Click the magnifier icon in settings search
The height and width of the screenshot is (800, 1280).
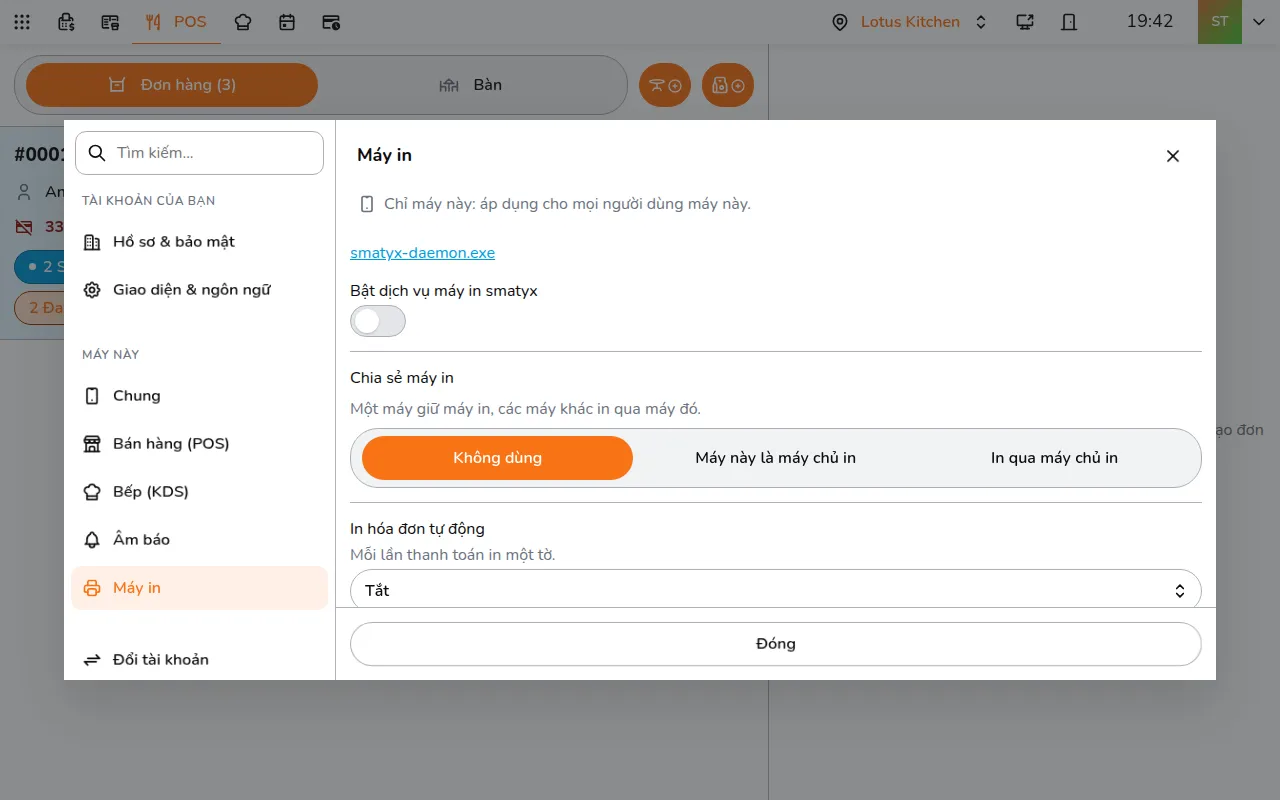[97, 153]
